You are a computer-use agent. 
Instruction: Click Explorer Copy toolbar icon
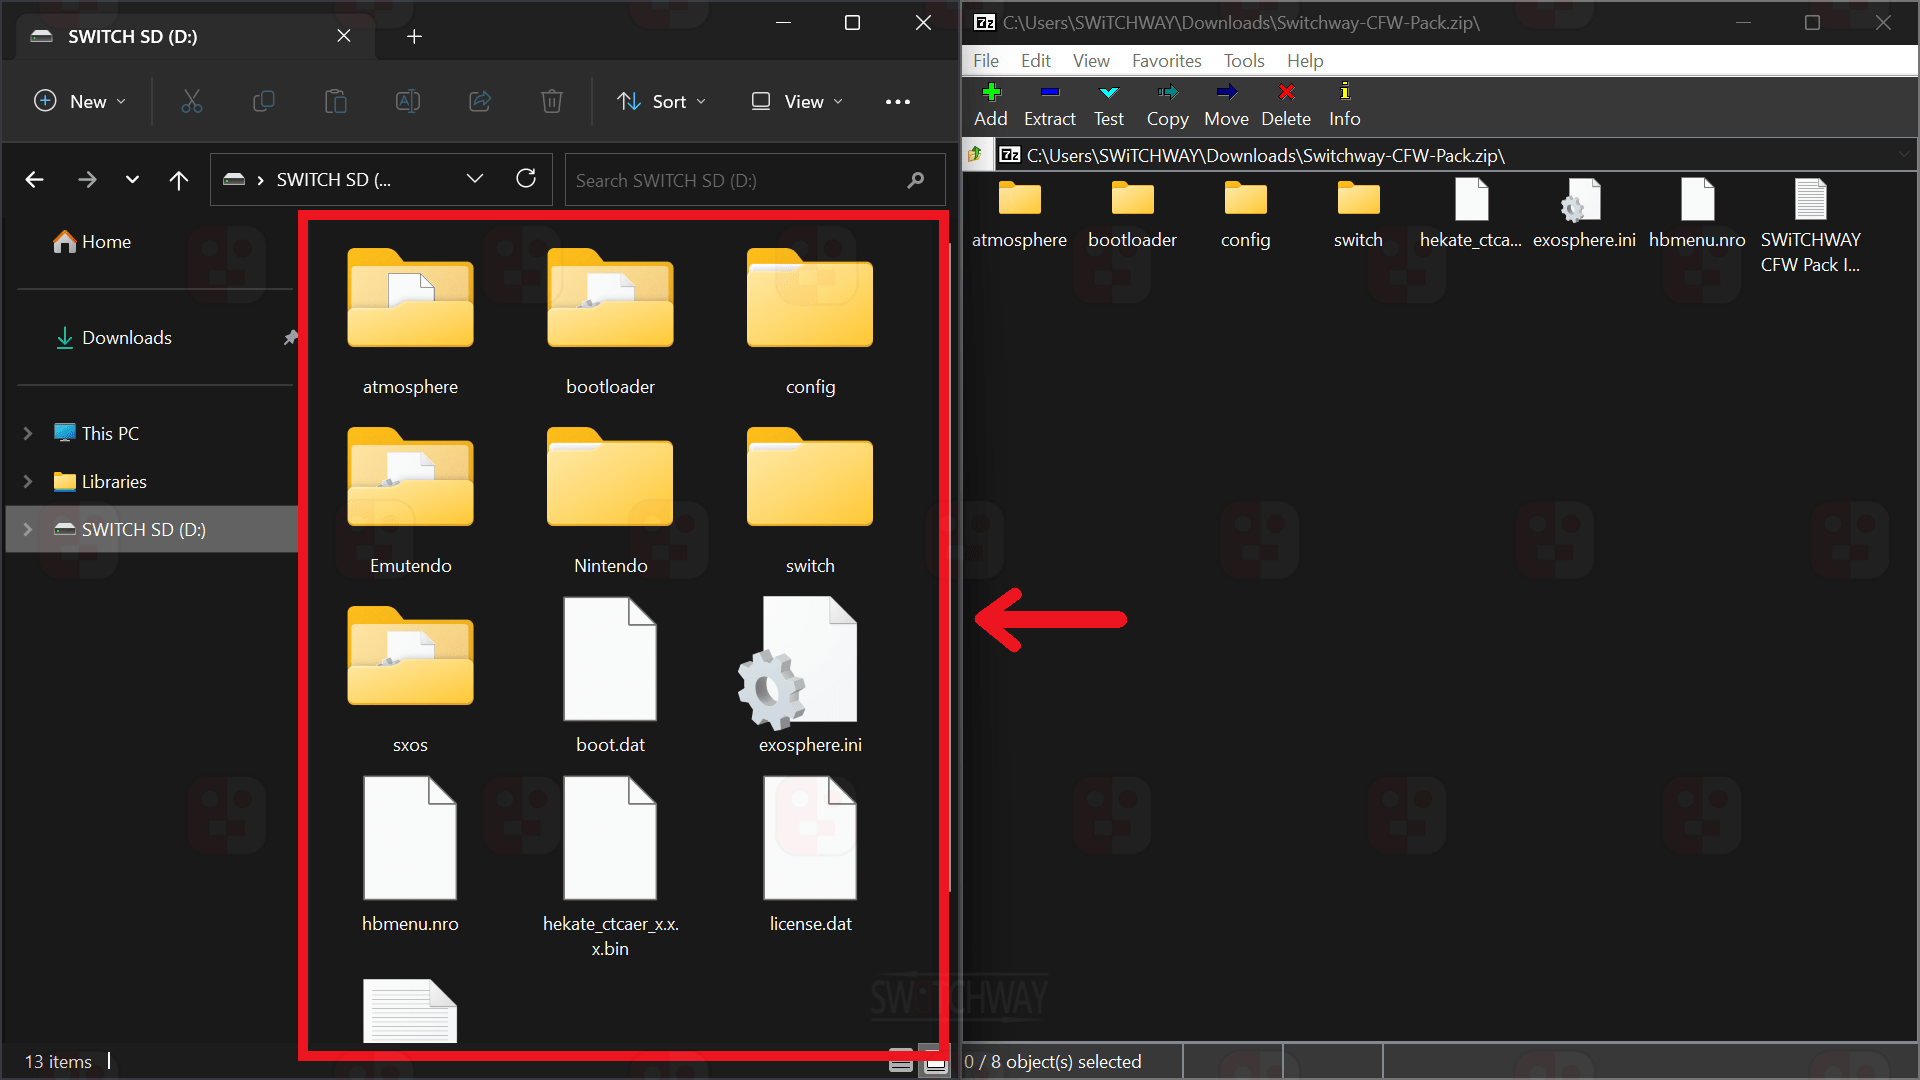tap(264, 101)
